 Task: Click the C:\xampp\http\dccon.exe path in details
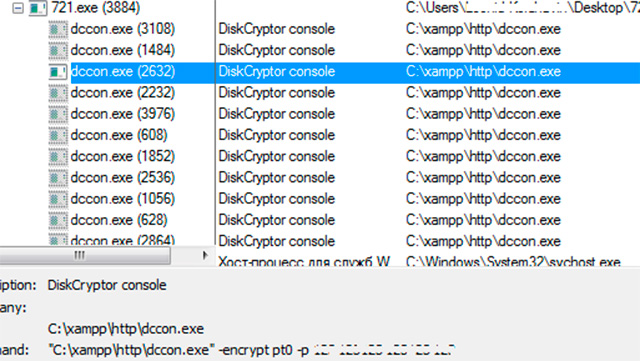pyautogui.click(x=126, y=329)
